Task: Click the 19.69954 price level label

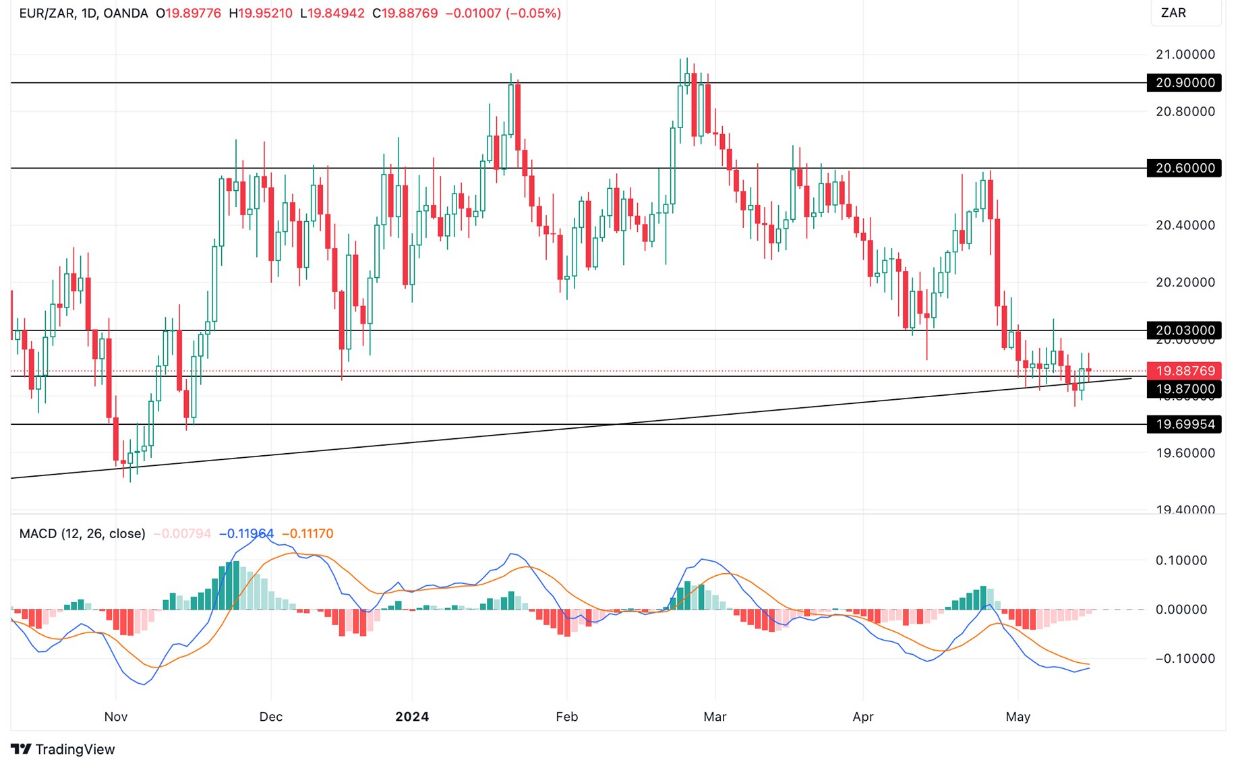Action: [1186, 424]
